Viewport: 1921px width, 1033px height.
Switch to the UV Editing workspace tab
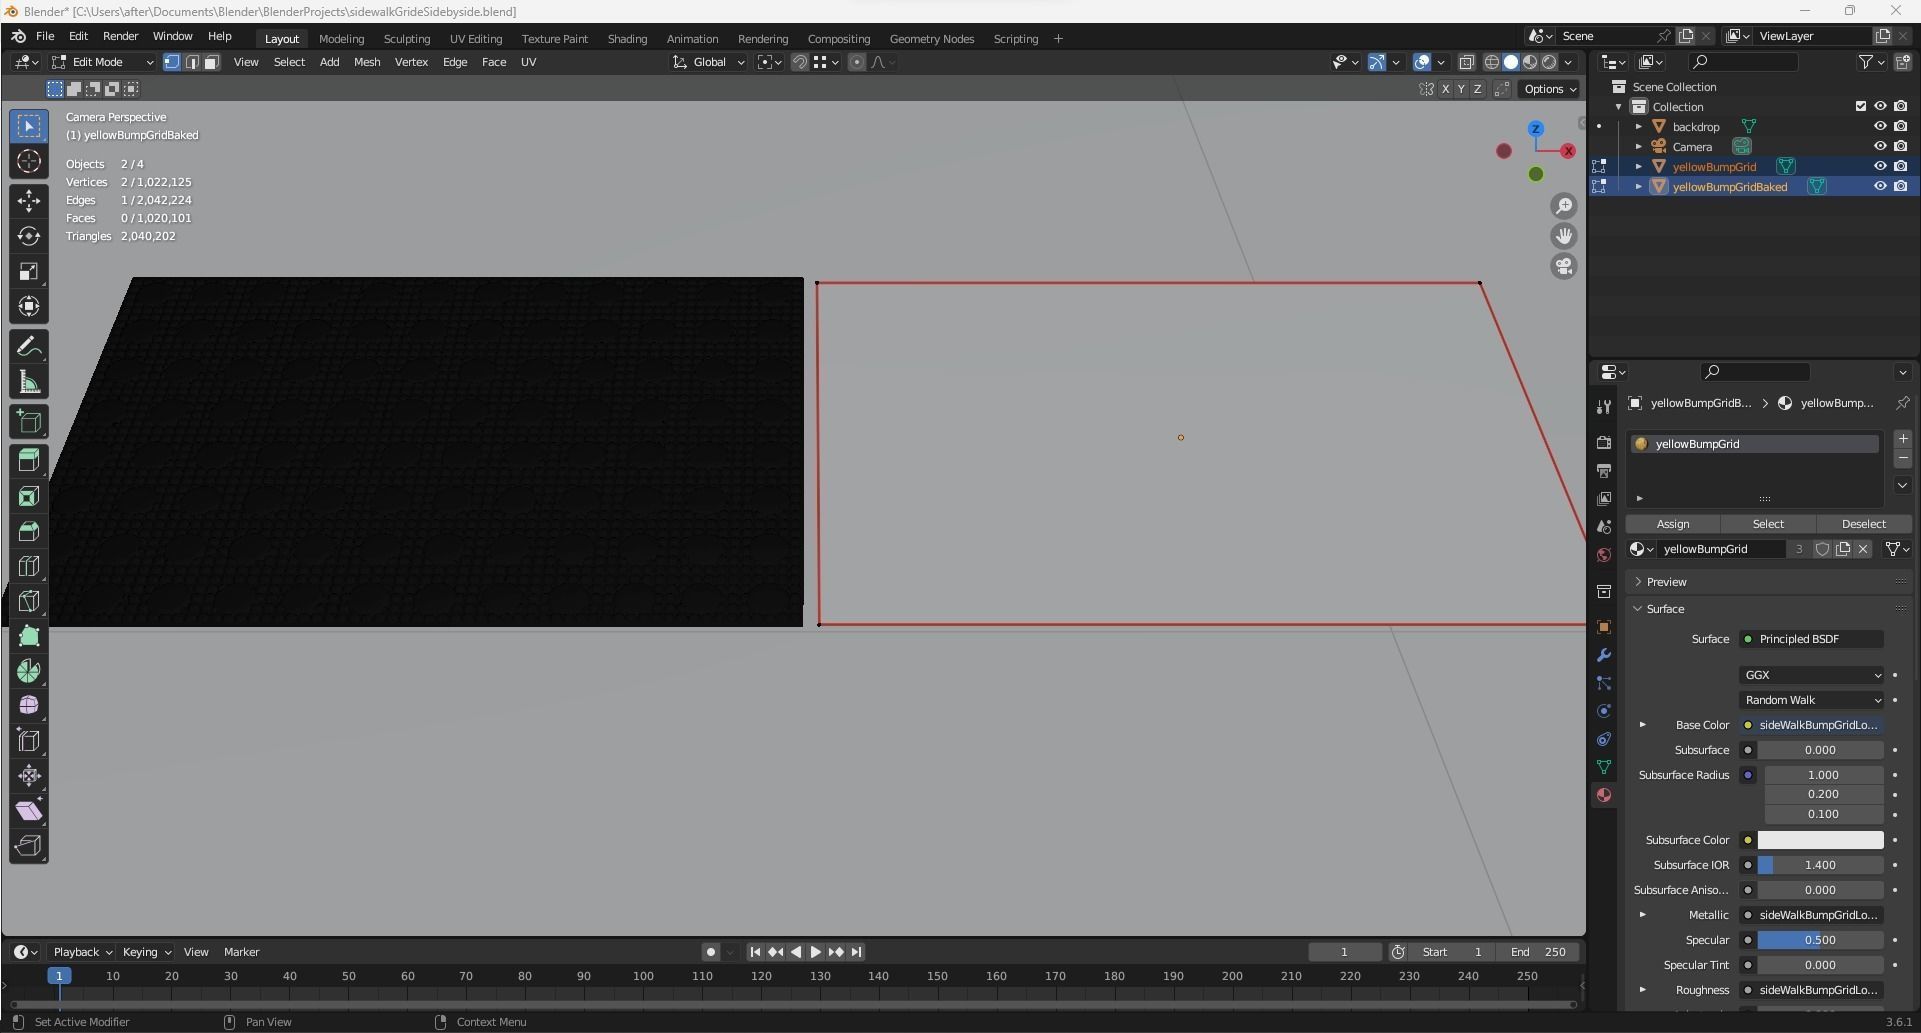click(x=476, y=39)
